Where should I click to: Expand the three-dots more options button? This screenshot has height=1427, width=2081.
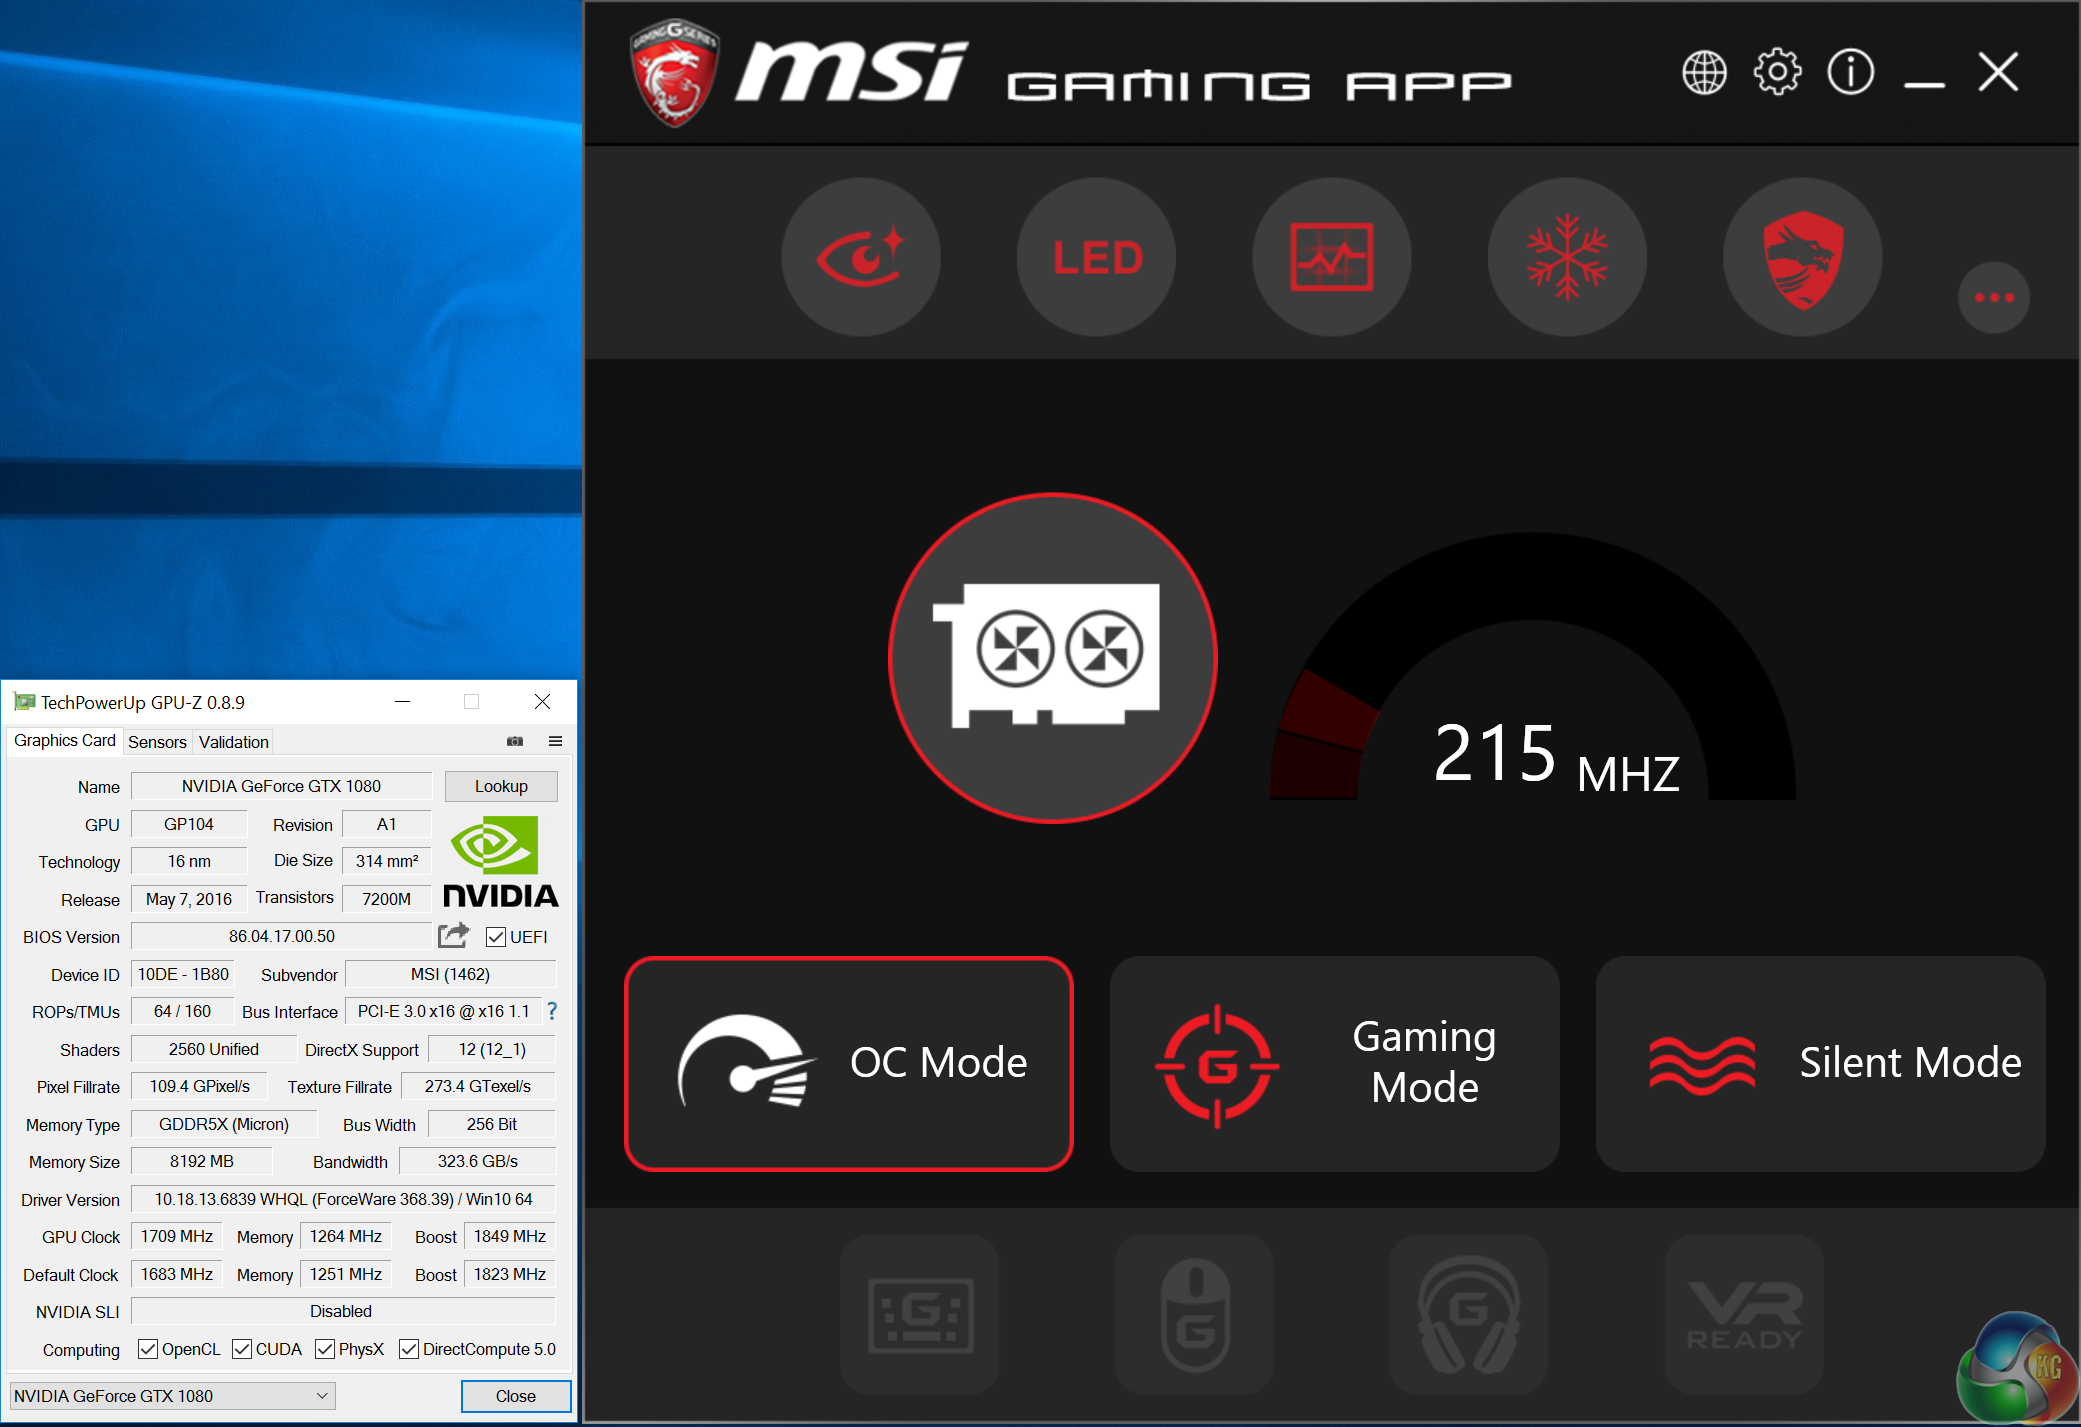[1993, 297]
